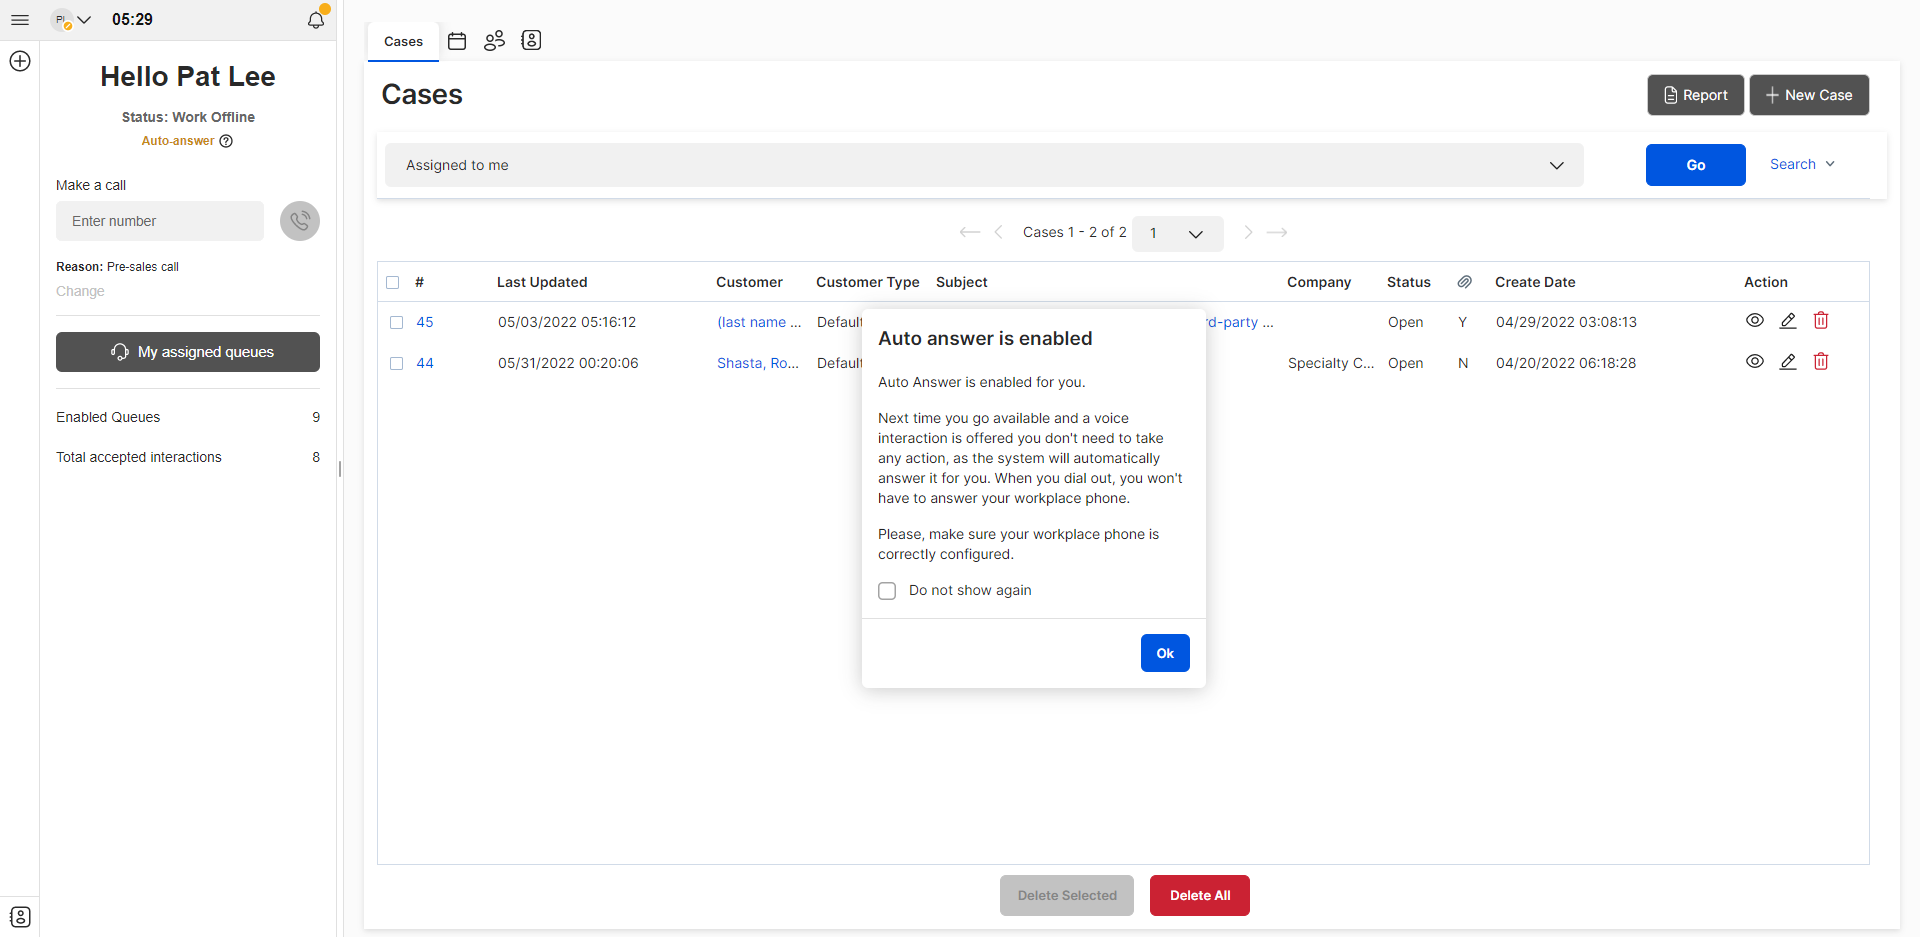Open case number 45 link
Screen dimensions: 1920x937
coord(425,322)
